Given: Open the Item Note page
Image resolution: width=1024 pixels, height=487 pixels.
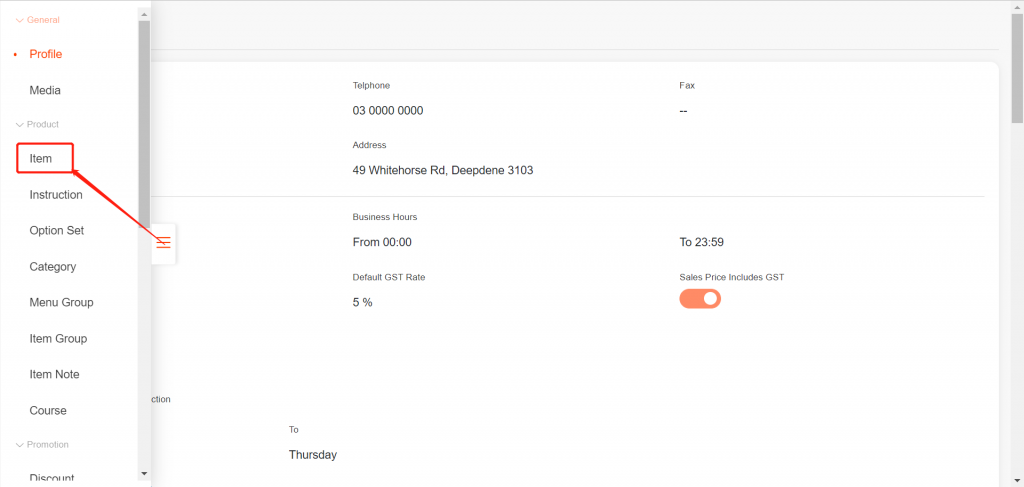Looking at the screenshot, I should coord(54,375).
